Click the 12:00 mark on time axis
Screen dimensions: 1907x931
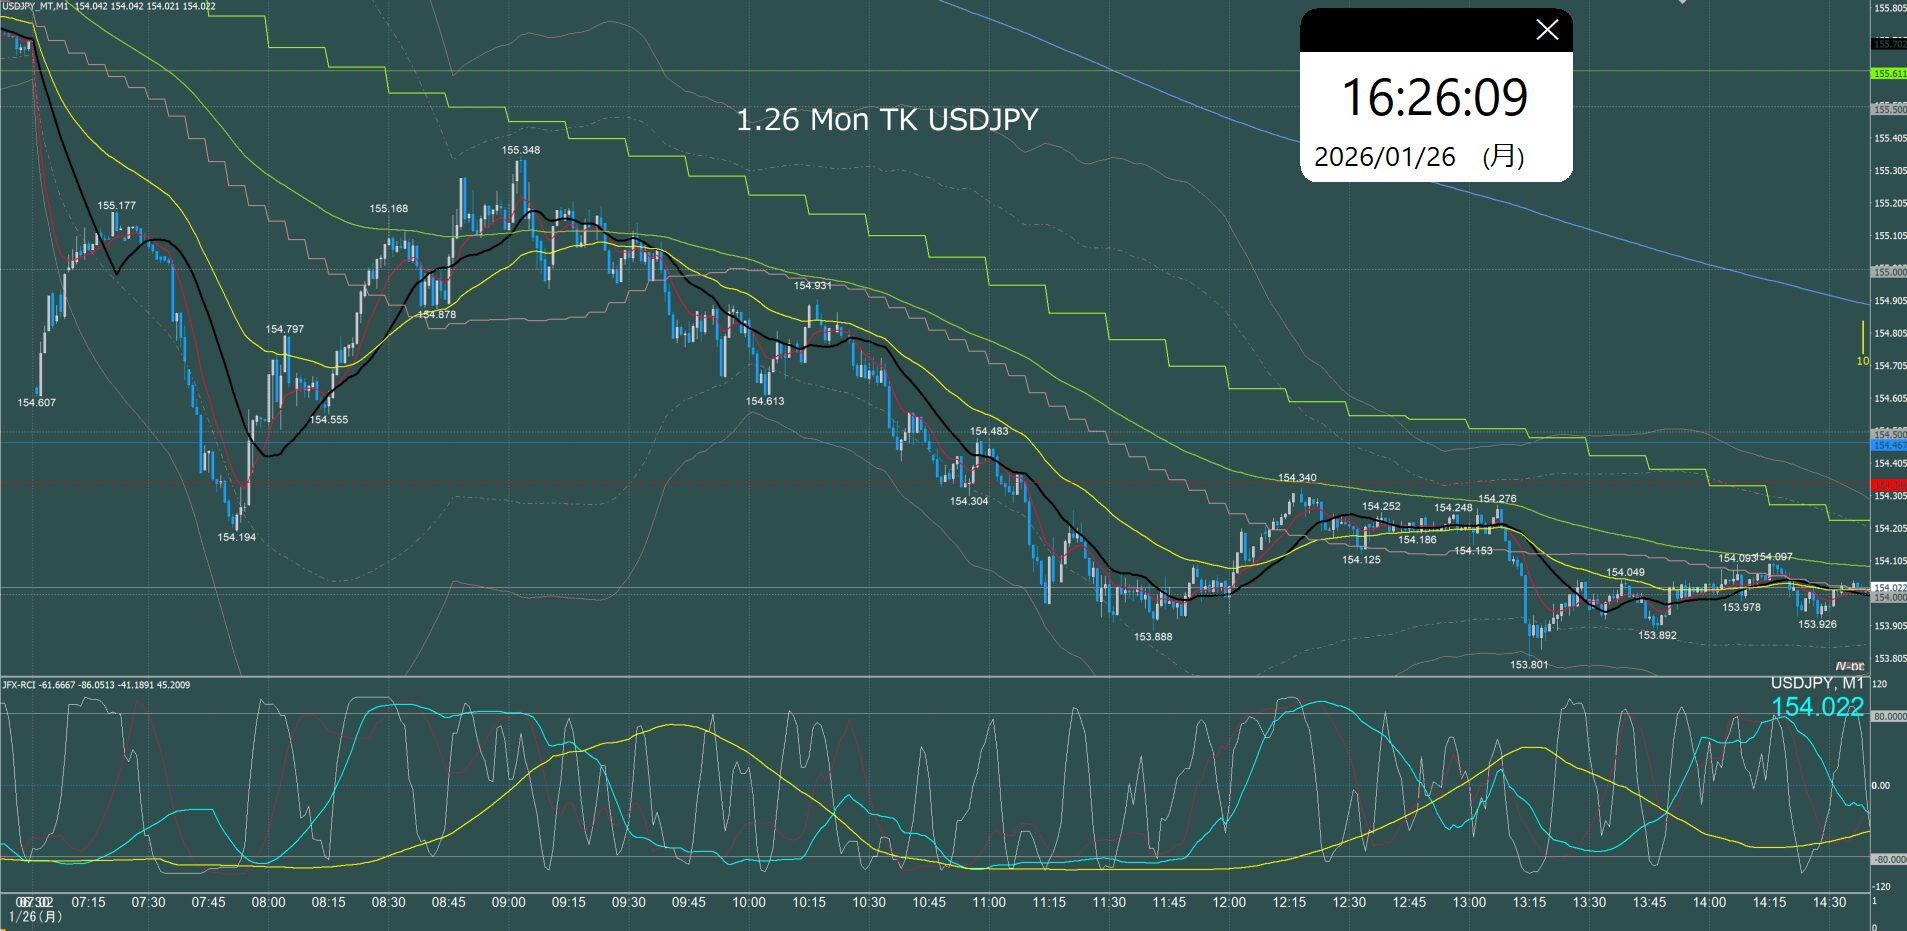(x=1229, y=902)
